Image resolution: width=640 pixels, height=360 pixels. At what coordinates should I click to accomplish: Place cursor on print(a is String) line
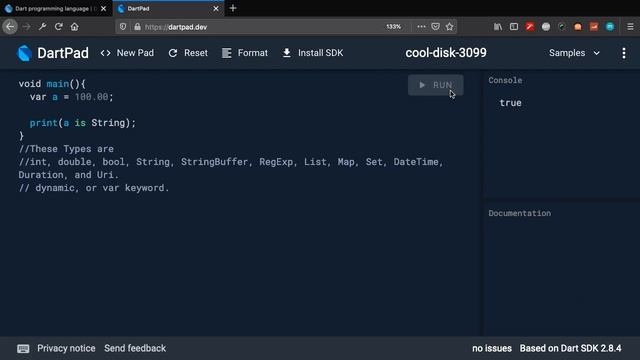click(x=82, y=123)
